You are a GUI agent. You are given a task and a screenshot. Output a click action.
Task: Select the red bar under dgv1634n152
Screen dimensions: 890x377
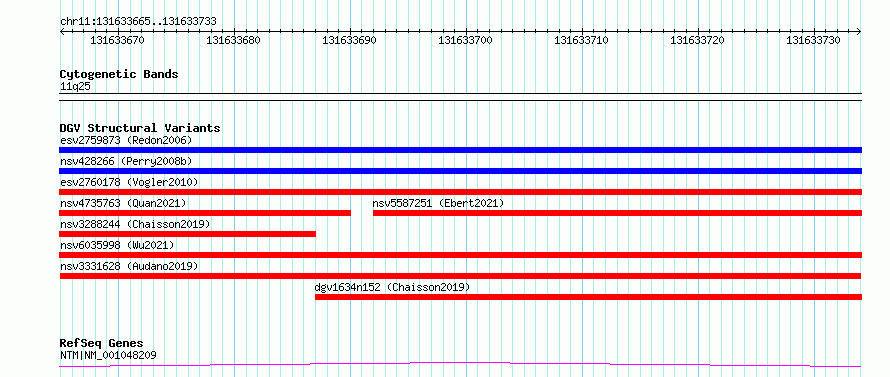coord(589,297)
